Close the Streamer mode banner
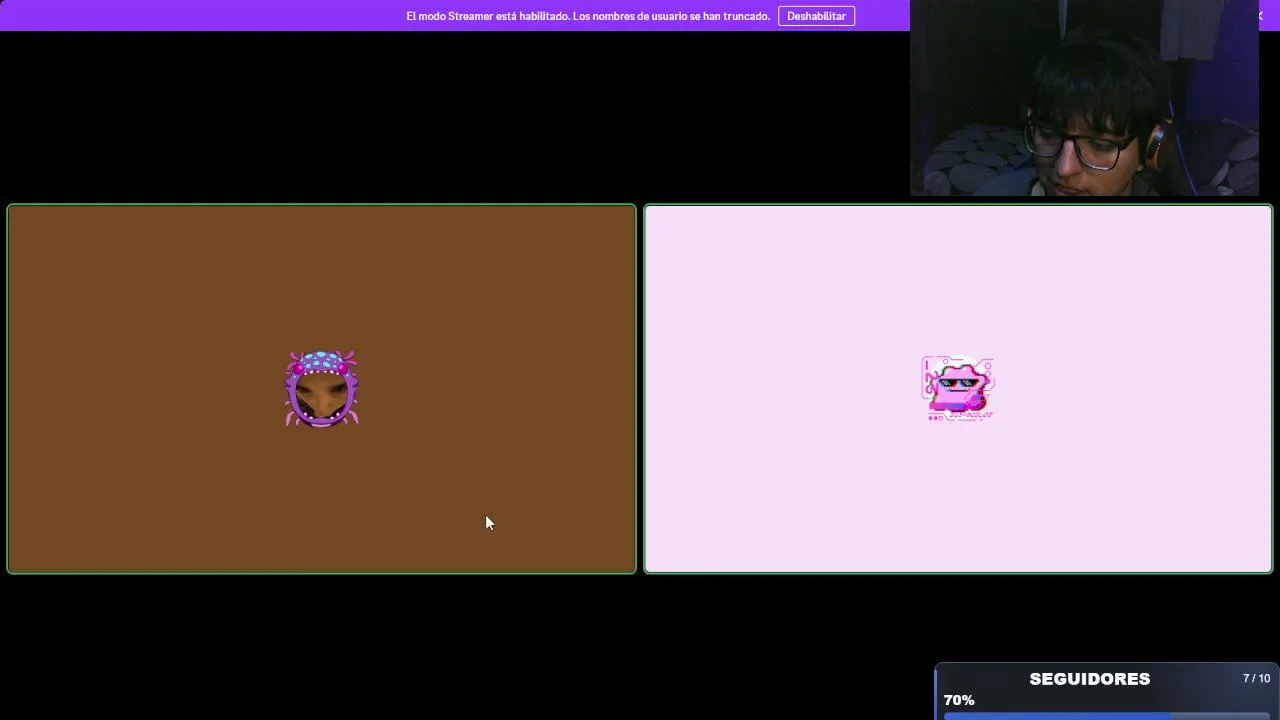The width and height of the screenshot is (1280, 720). [x=1260, y=16]
